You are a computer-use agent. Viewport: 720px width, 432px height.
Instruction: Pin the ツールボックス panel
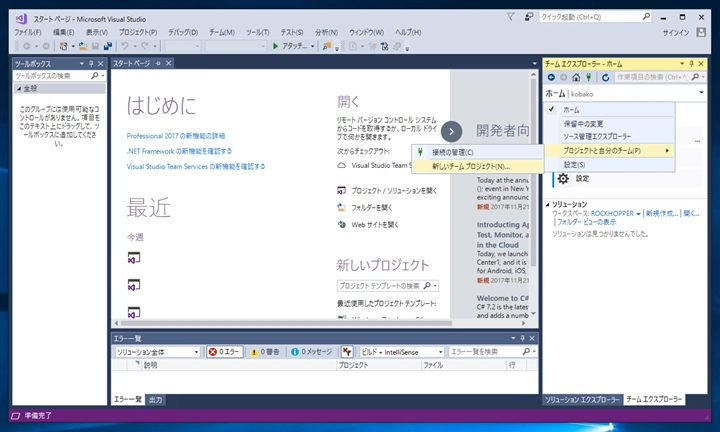91,63
